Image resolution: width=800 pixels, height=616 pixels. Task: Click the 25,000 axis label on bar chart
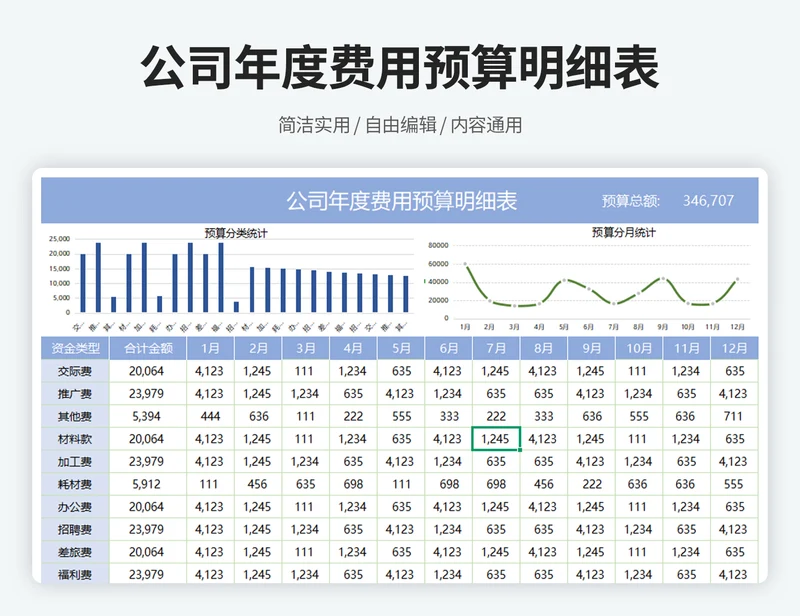click(x=60, y=239)
